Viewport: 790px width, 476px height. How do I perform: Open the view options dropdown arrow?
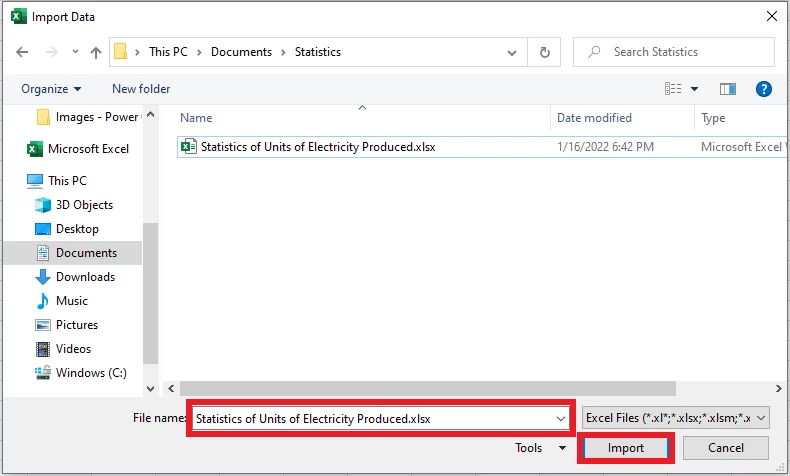(694, 89)
